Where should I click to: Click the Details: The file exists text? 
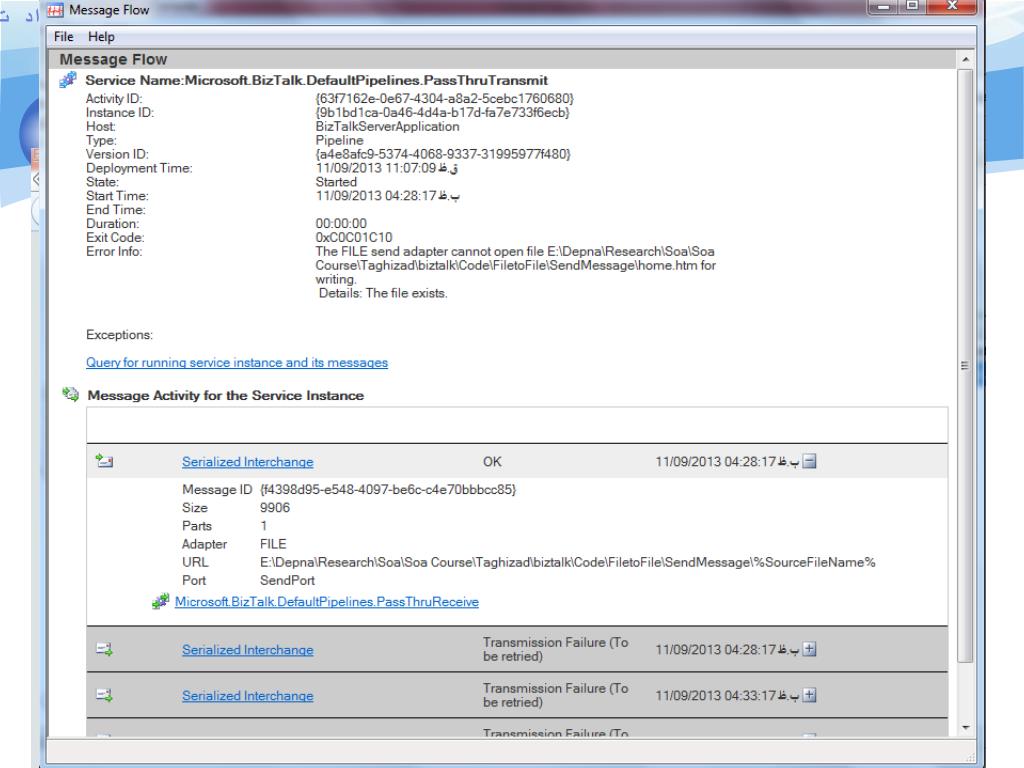pos(383,293)
